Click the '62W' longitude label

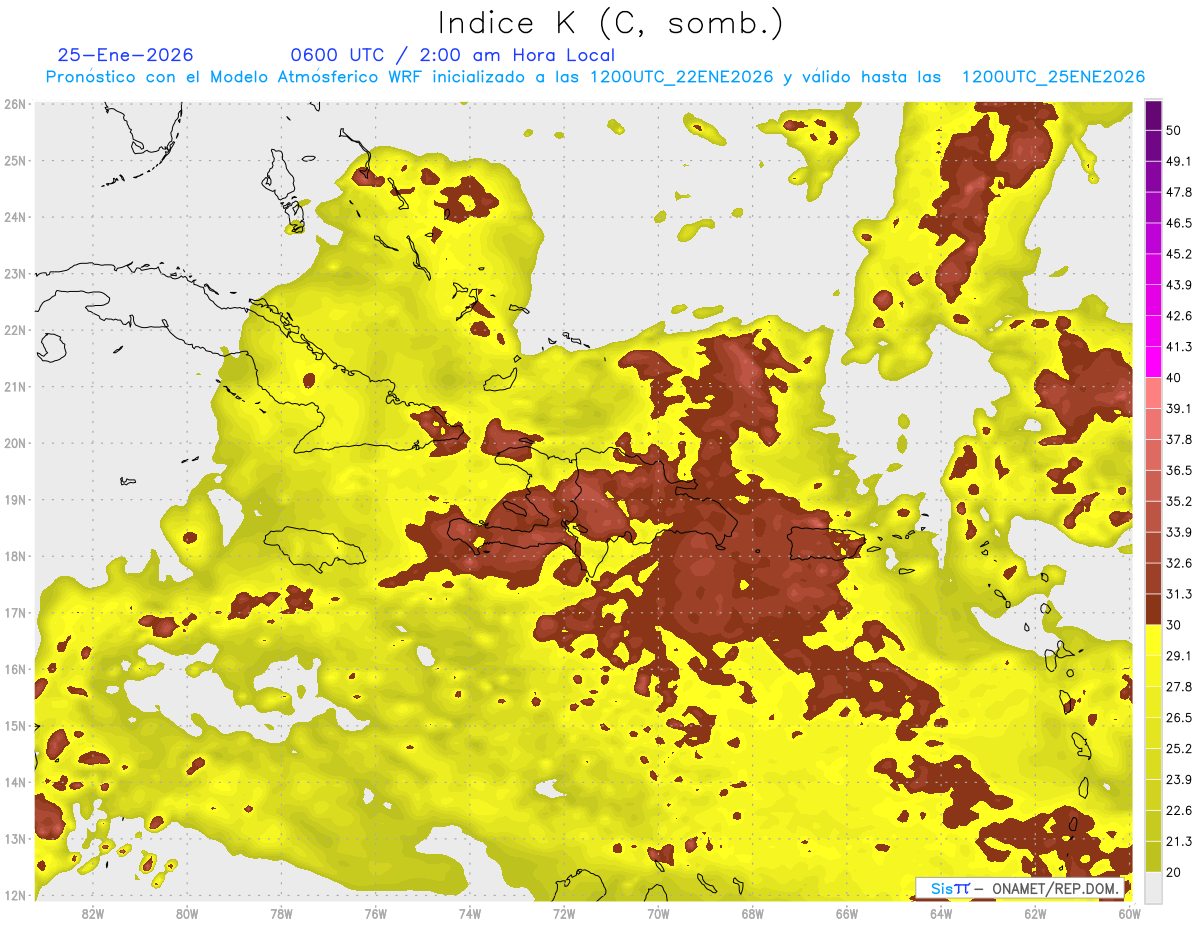click(x=1035, y=913)
